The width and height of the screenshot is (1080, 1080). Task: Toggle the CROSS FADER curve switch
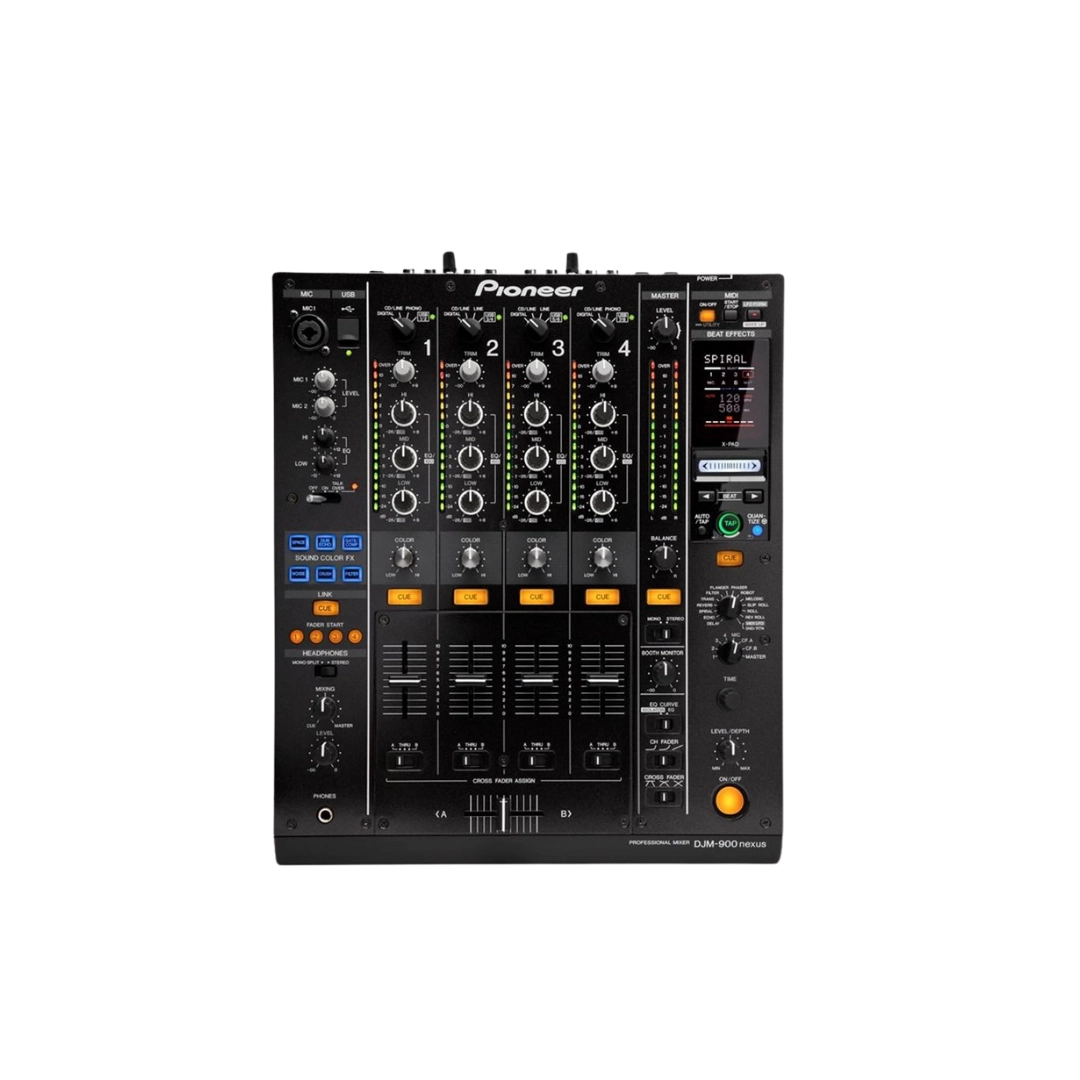[664, 797]
